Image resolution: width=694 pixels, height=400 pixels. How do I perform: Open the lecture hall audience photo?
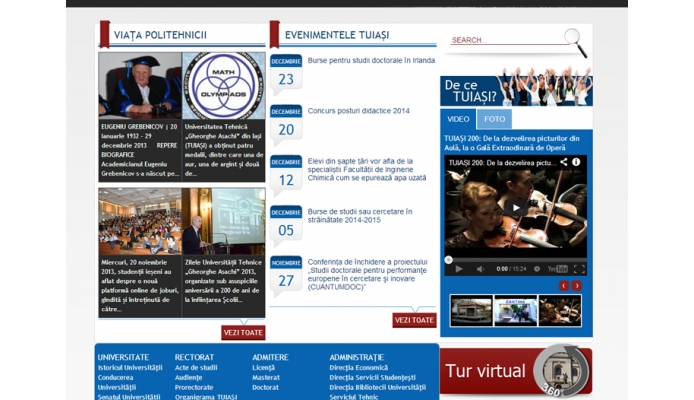(140, 221)
